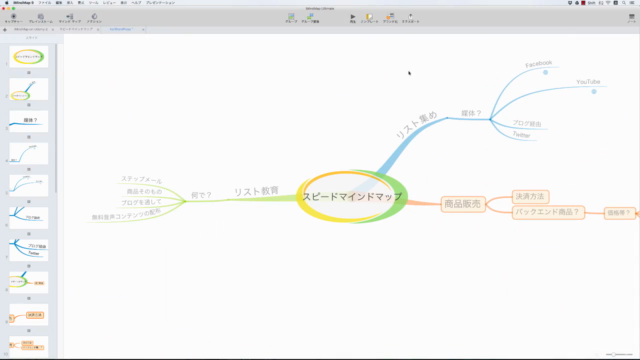Select slide 6 thumbnail
The image size is (640, 360).
(x=29, y=218)
